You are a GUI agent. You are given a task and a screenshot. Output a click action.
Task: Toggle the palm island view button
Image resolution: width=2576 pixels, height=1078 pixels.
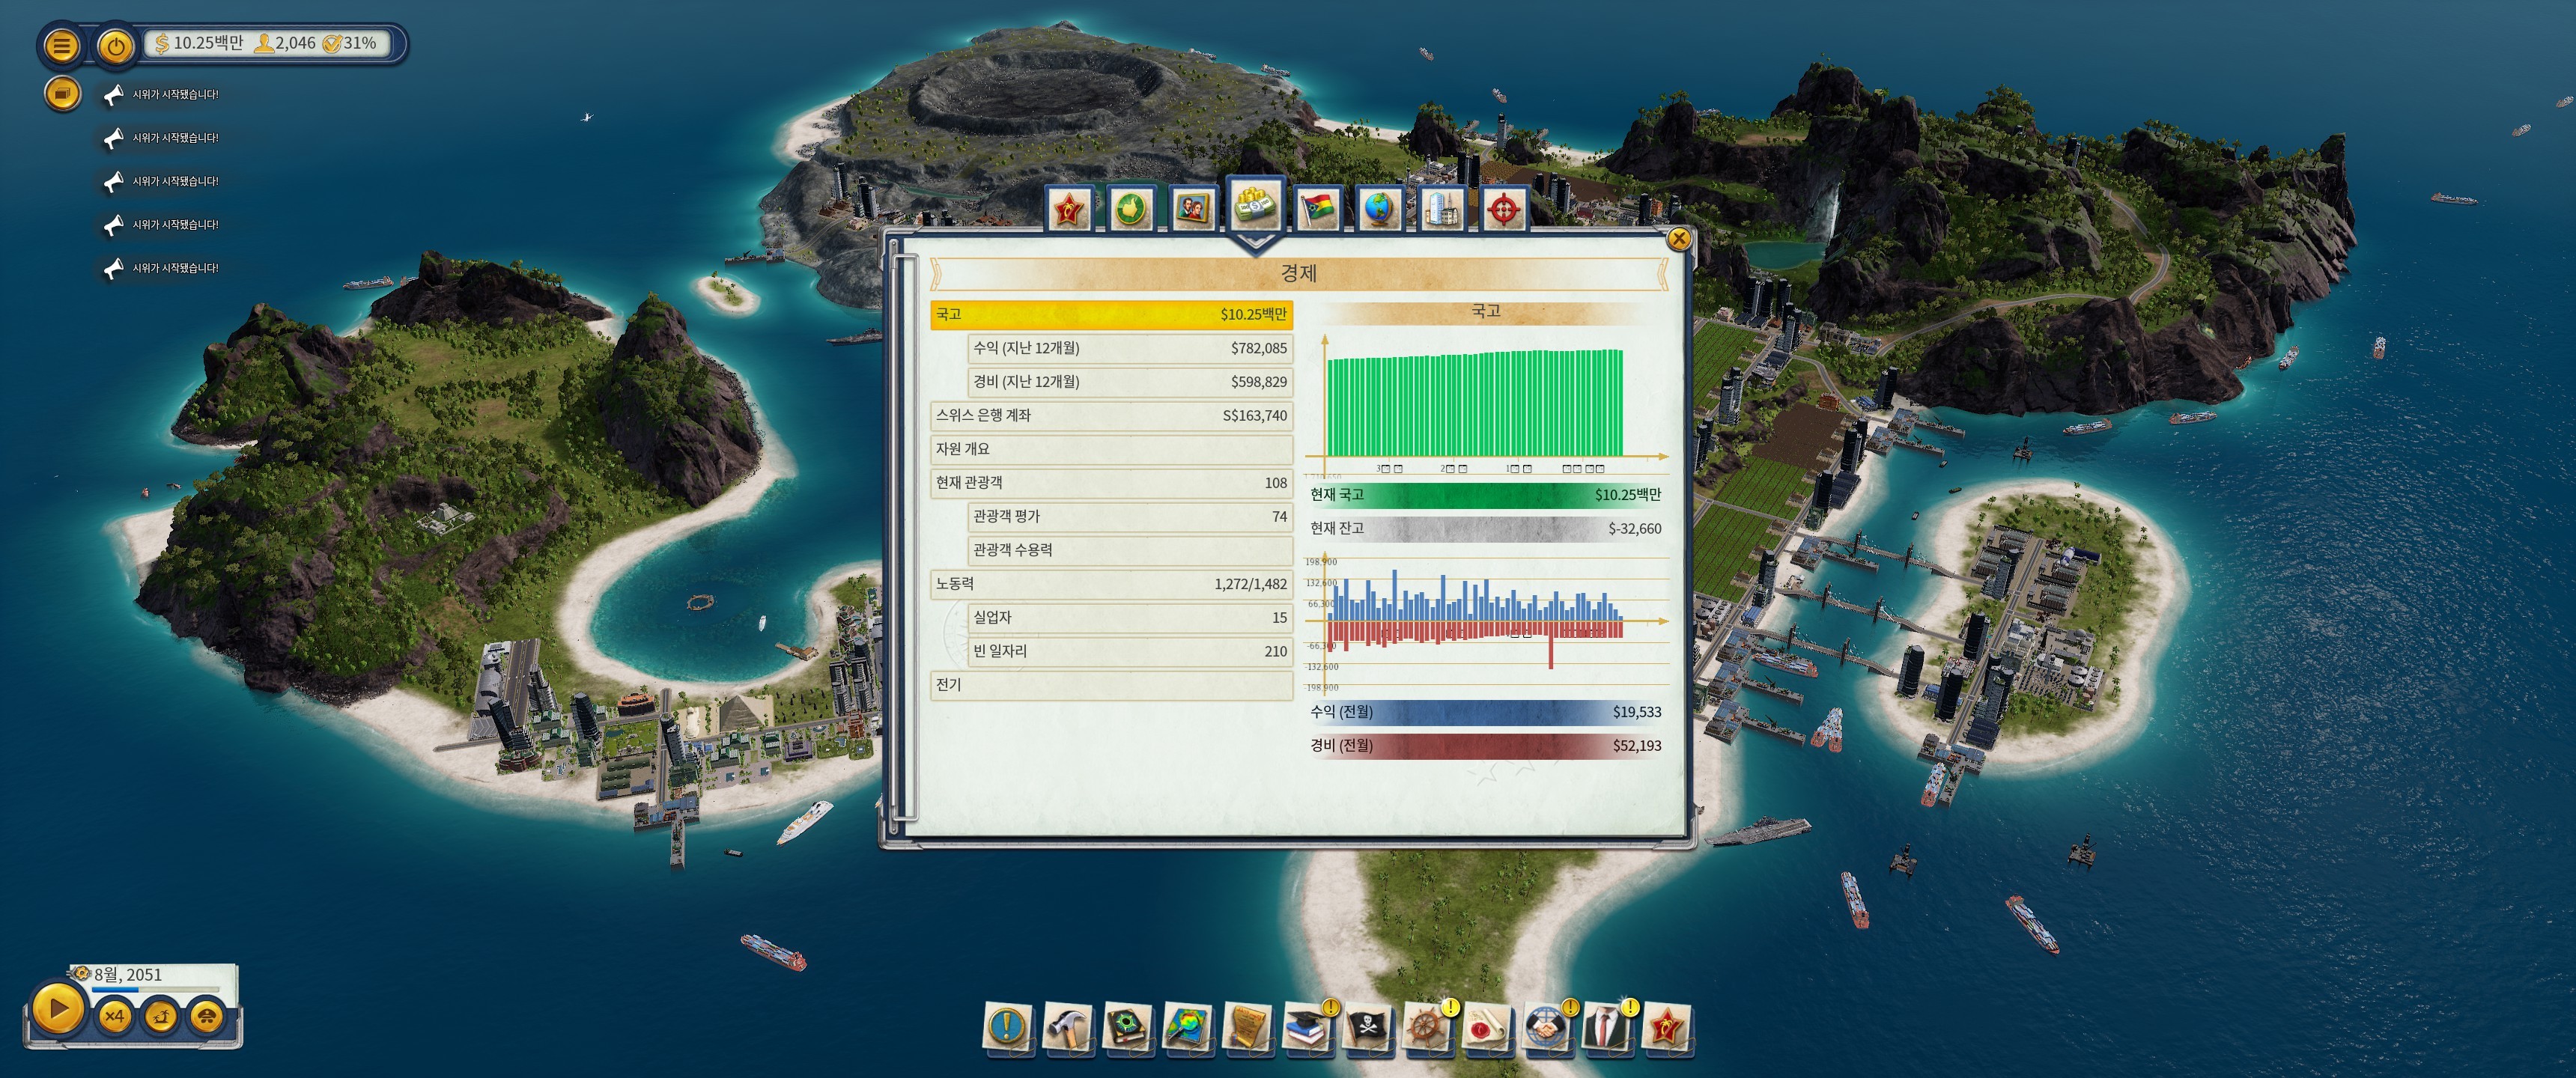pos(161,1016)
